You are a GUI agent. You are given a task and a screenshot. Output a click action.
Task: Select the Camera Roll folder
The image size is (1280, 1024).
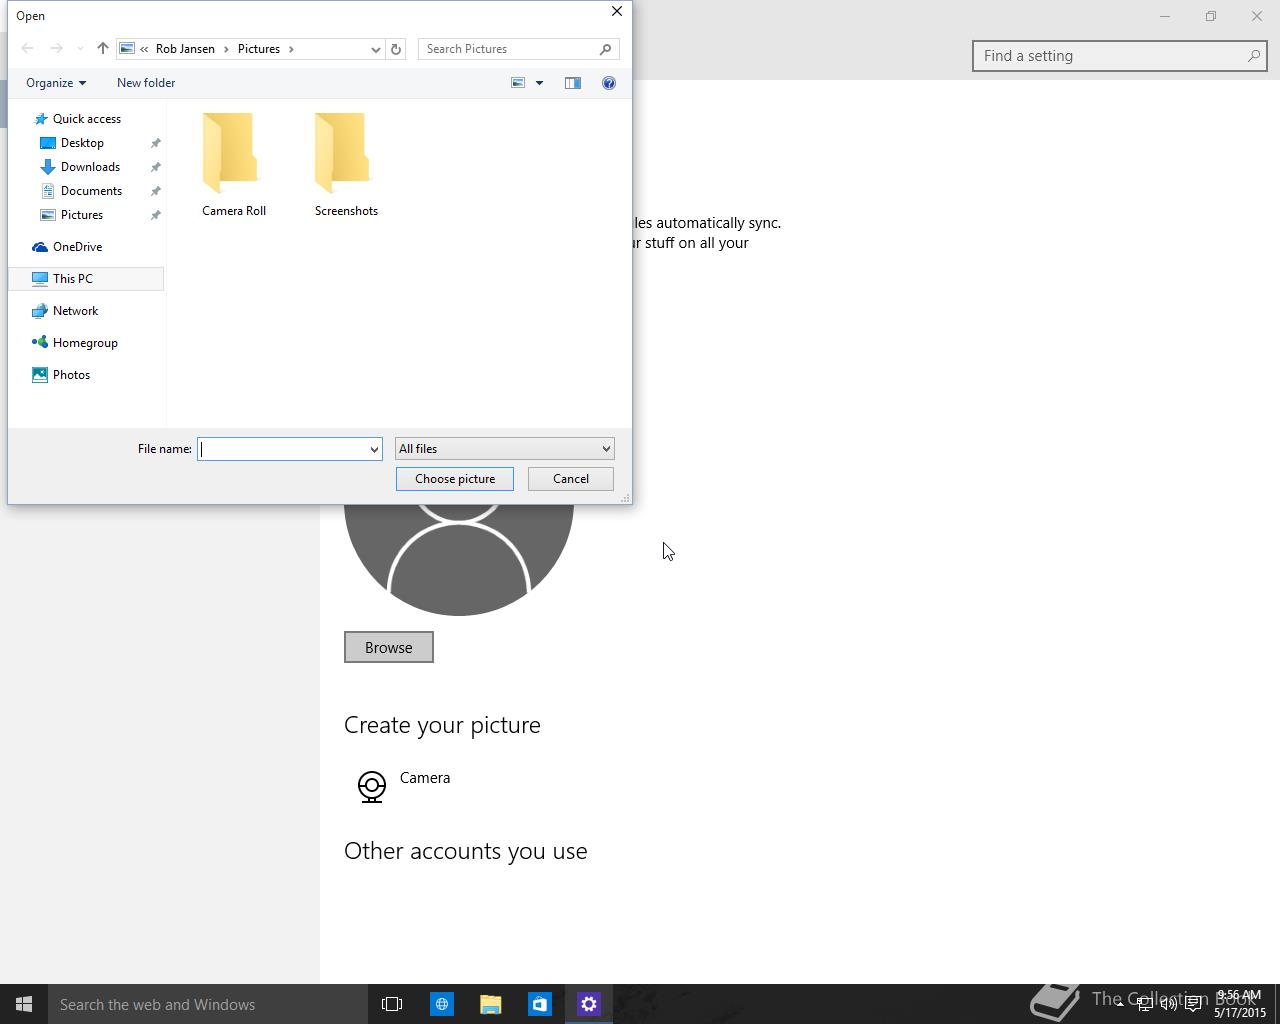pos(234,165)
